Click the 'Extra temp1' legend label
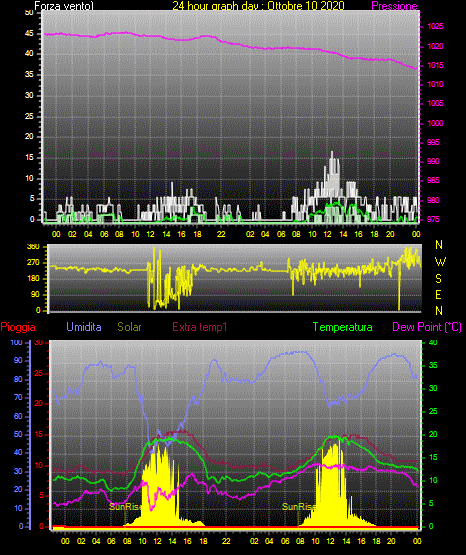This screenshot has height=555, width=466. tap(200, 327)
